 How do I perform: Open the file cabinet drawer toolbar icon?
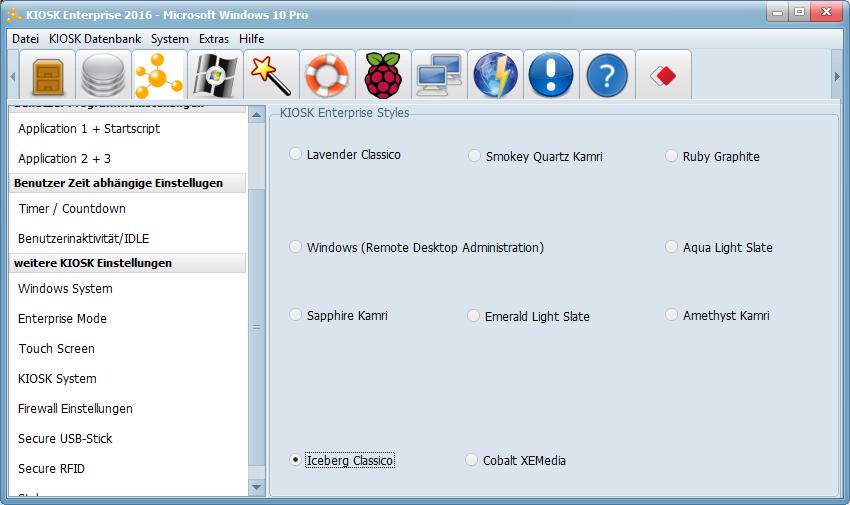(x=48, y=76)
